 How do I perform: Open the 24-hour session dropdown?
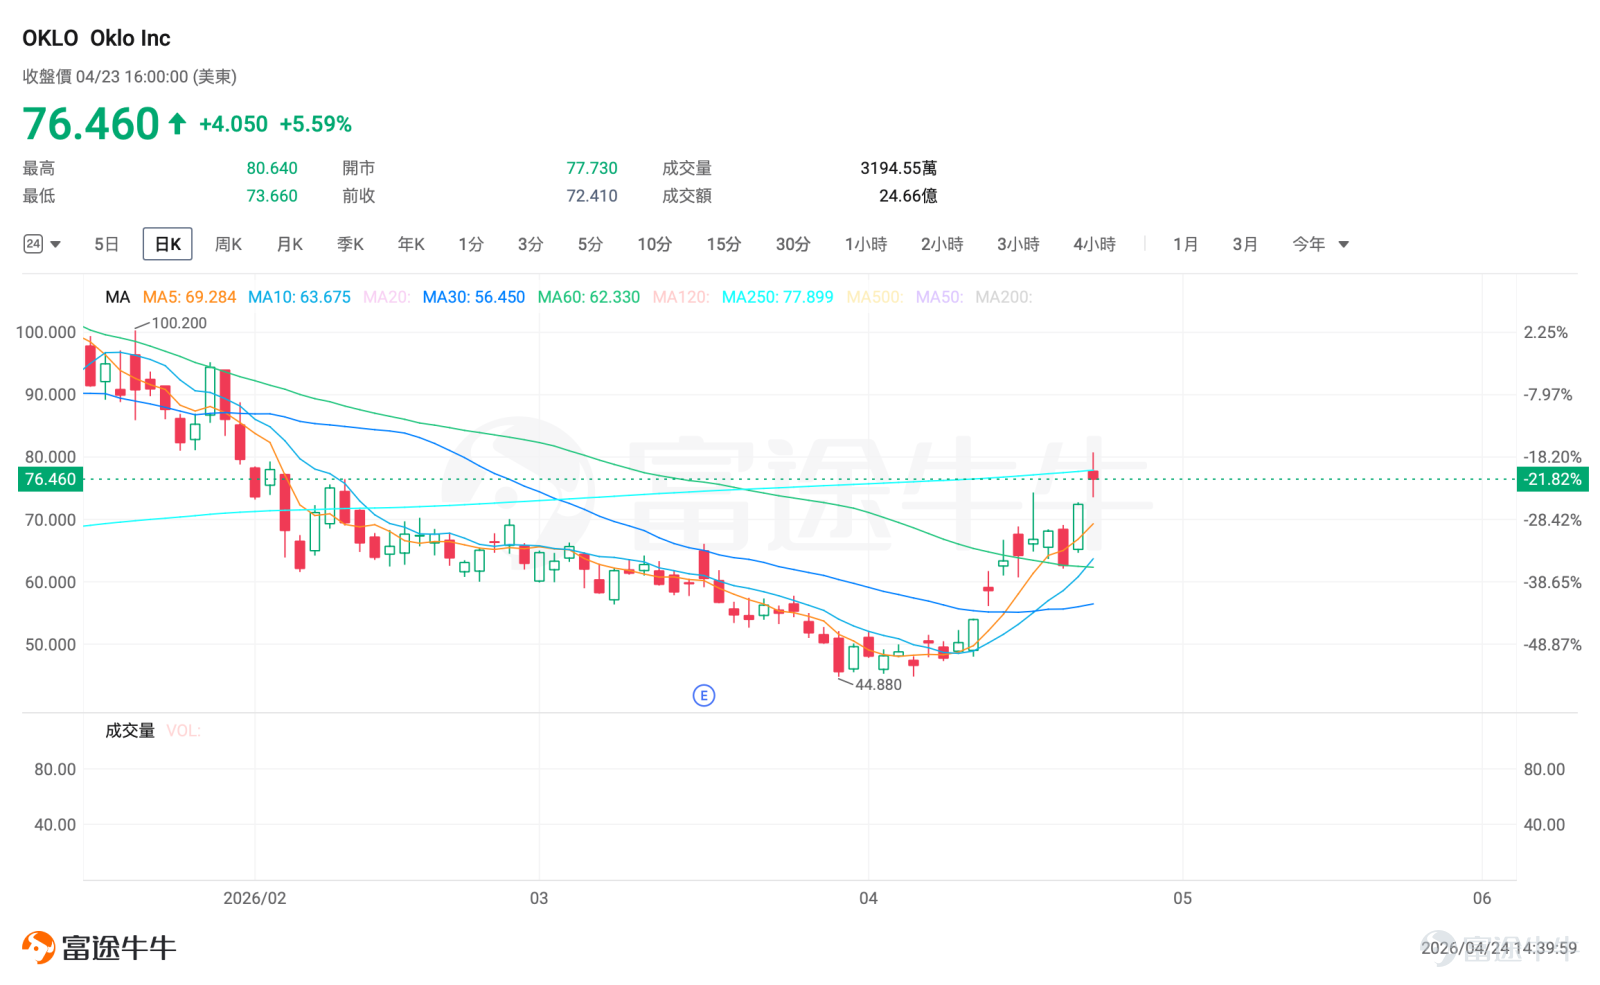coord(42,244)
